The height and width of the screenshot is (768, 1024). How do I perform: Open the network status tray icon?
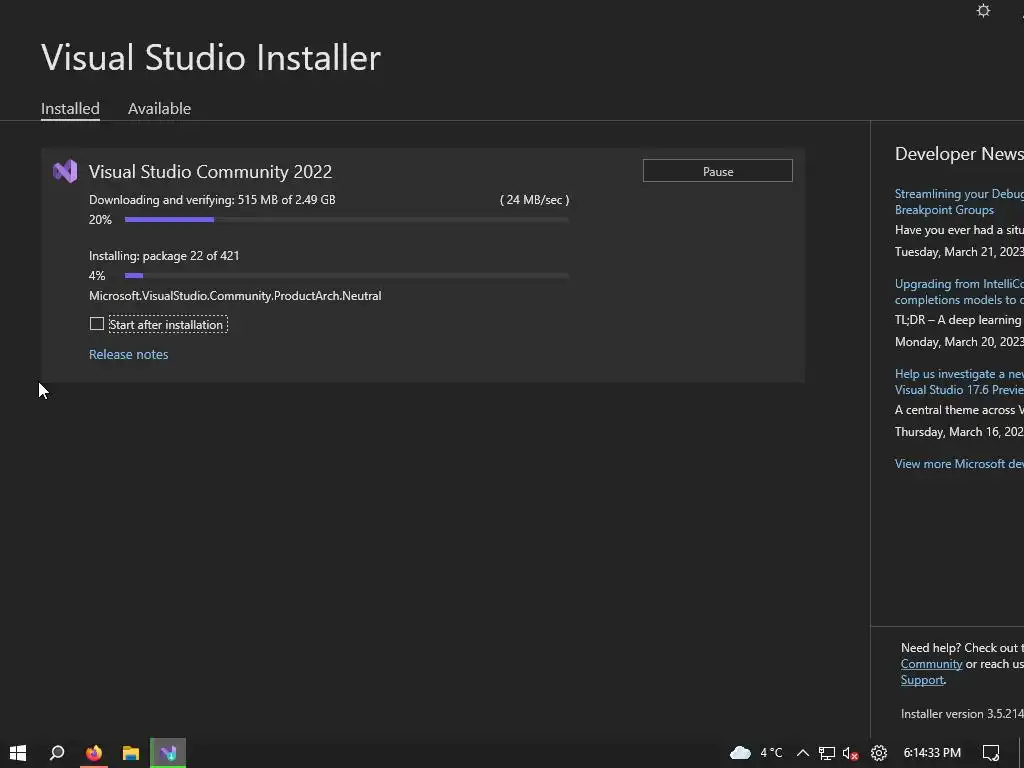[x=827, y=753]
